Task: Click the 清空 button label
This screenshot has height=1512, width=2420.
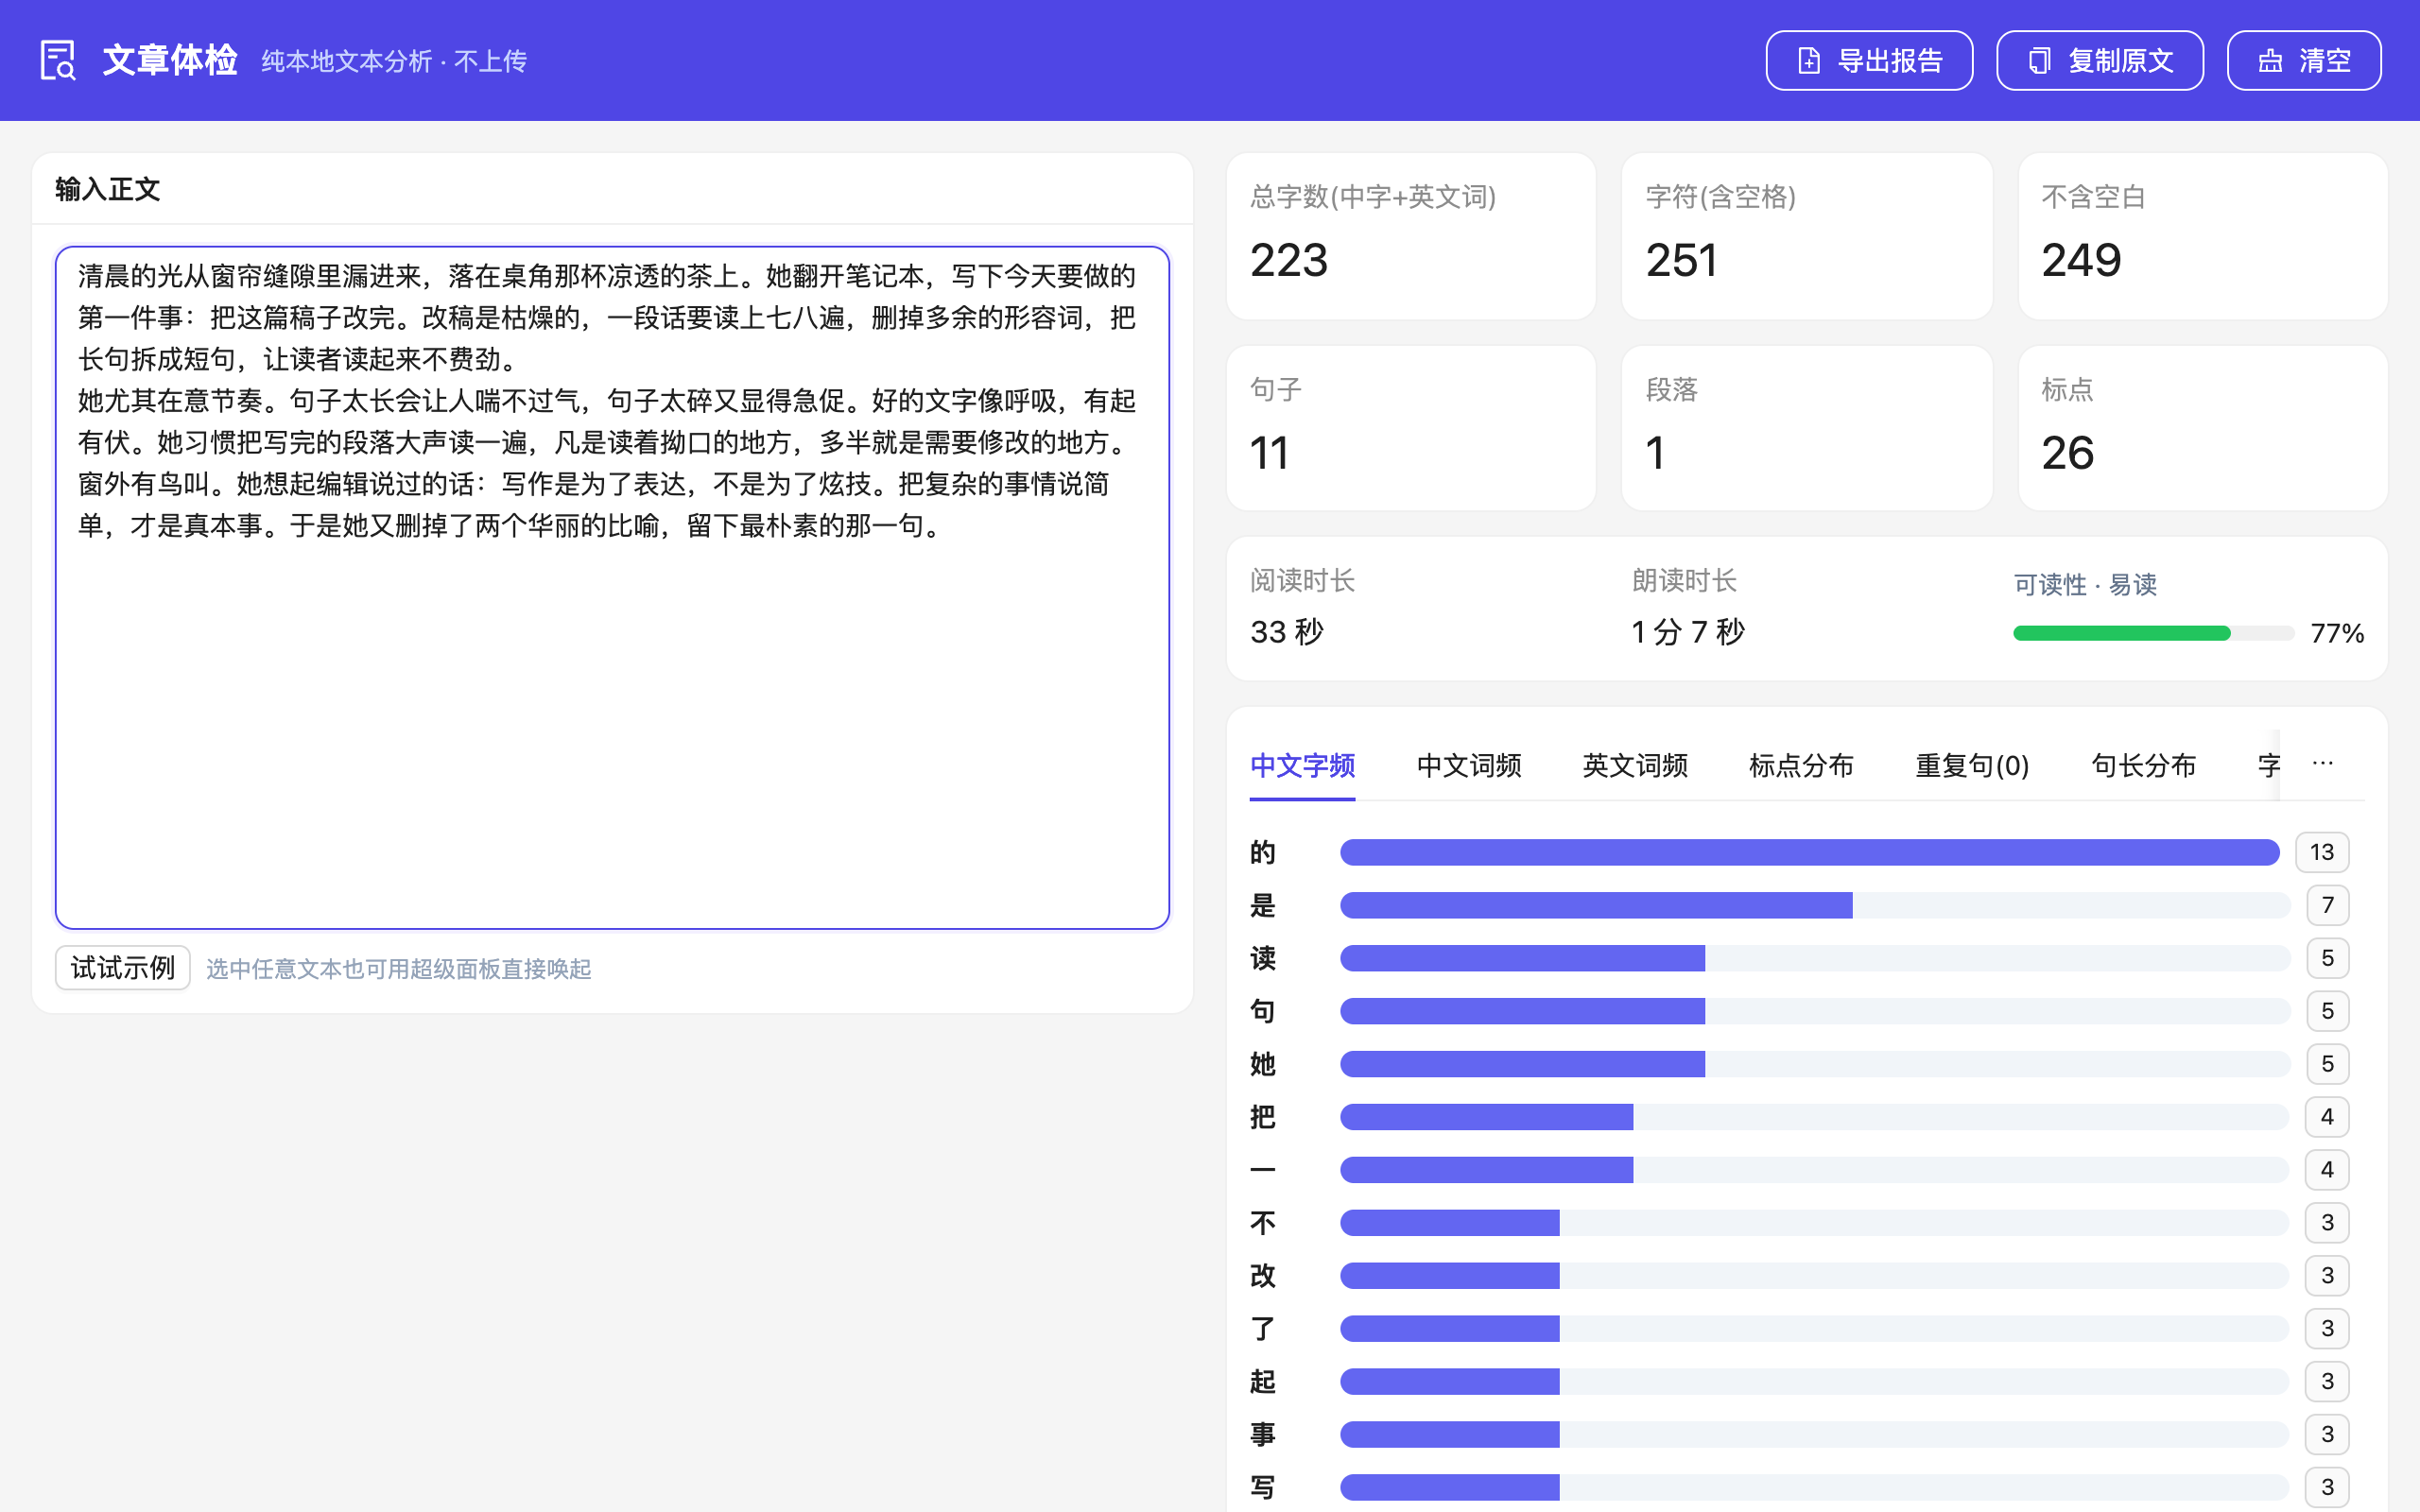Action: point(2324,61)
